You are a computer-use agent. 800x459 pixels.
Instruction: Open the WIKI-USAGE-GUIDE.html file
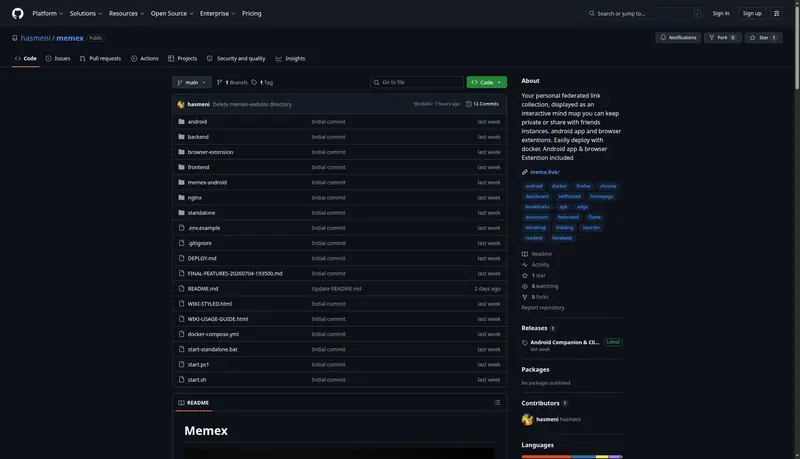pos(218,319)
